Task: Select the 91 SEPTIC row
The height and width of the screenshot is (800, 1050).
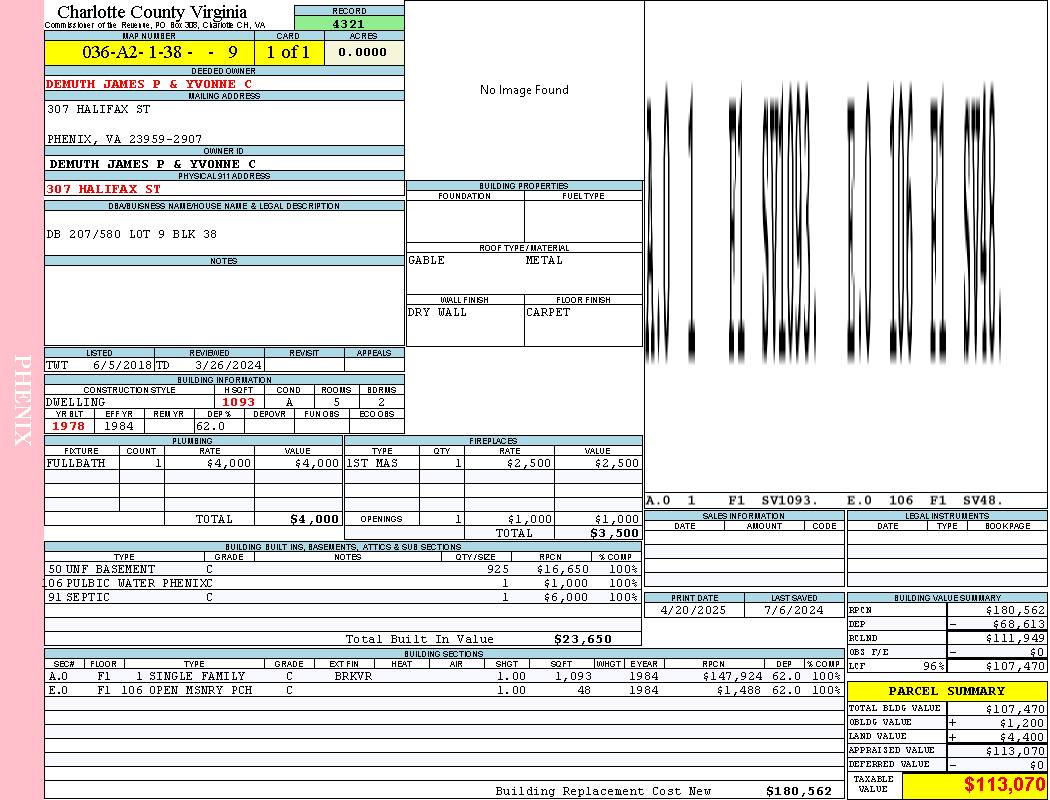Action: [343, 596]
